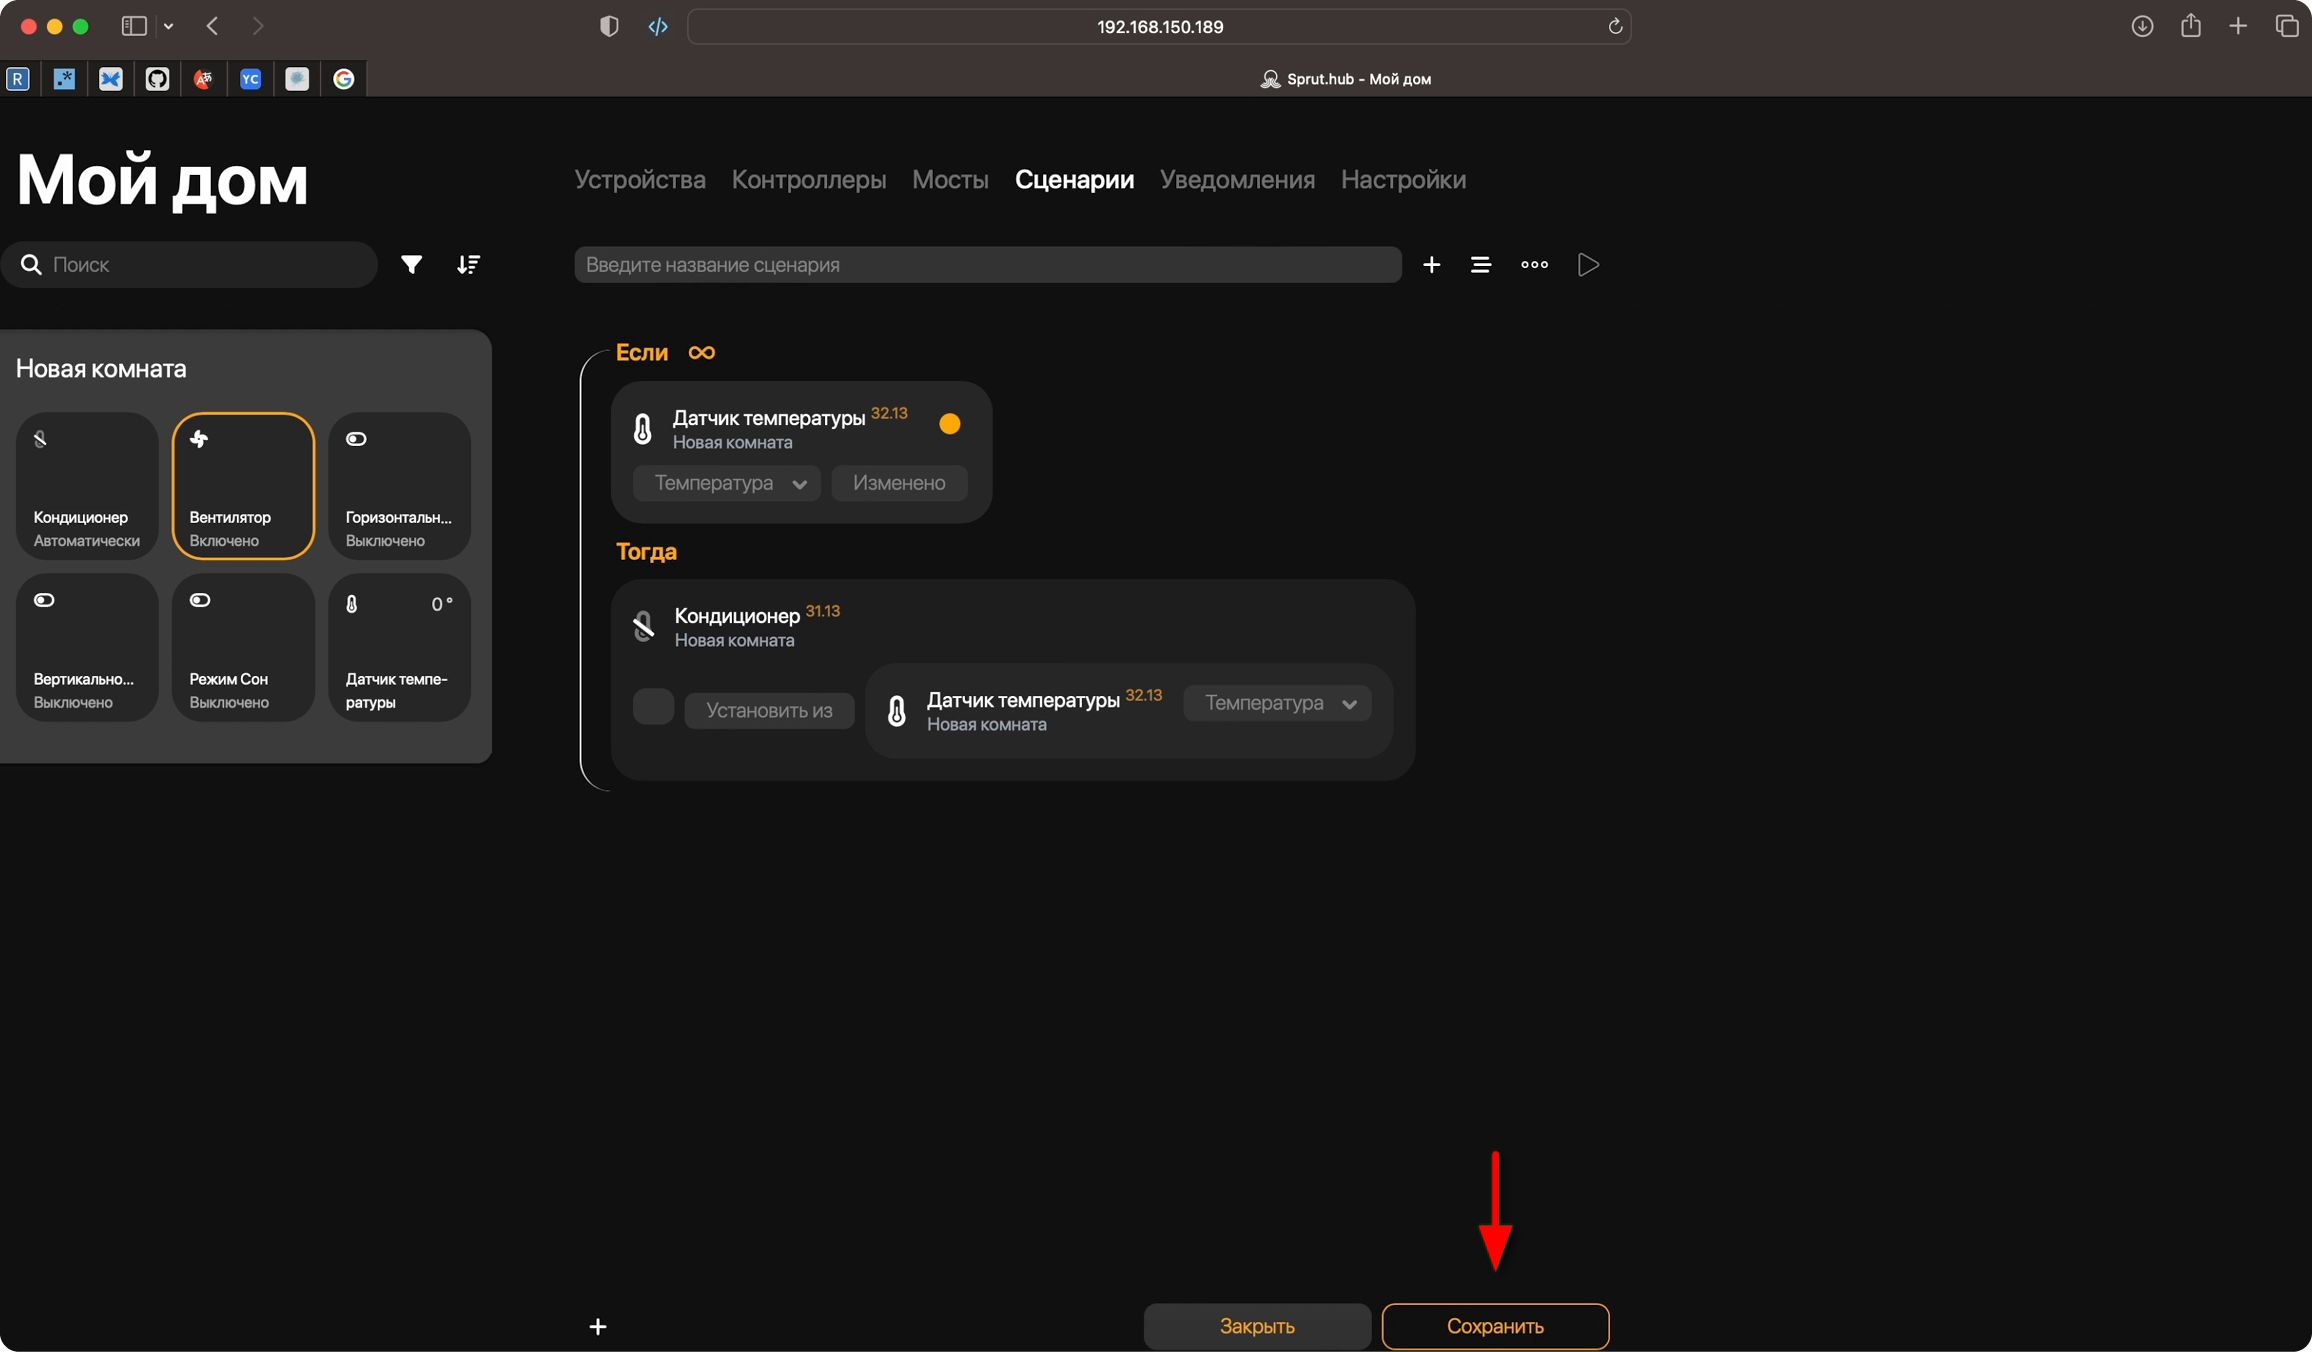The image size is (2312, 1352).
Task: Click the privacy shield icon
Action: [609, 26]
